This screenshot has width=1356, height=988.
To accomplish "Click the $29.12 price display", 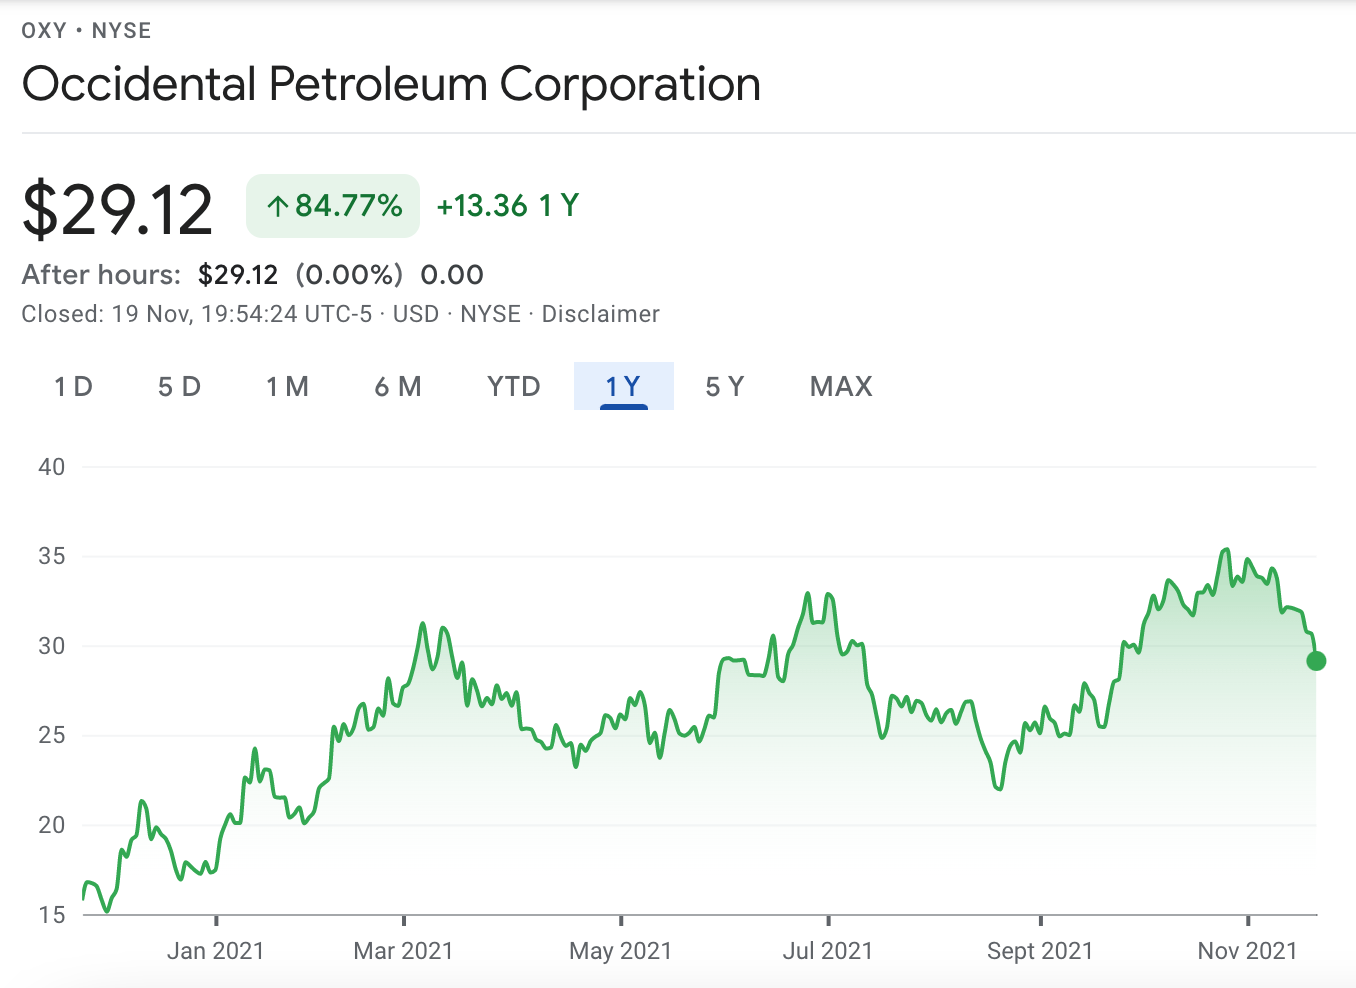I will click(x=117, y=206).
